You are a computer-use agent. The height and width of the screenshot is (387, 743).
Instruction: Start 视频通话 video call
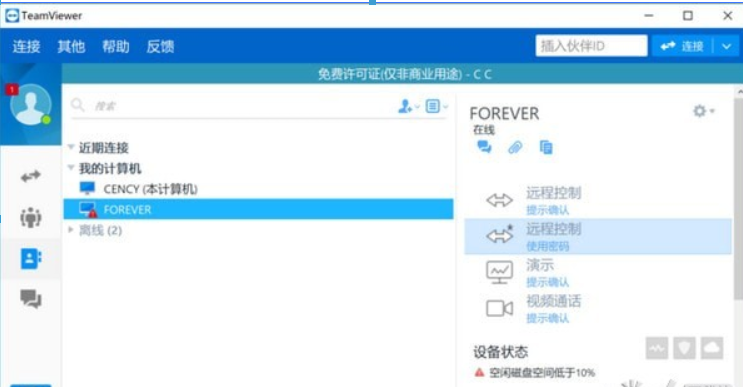point(598,308)
